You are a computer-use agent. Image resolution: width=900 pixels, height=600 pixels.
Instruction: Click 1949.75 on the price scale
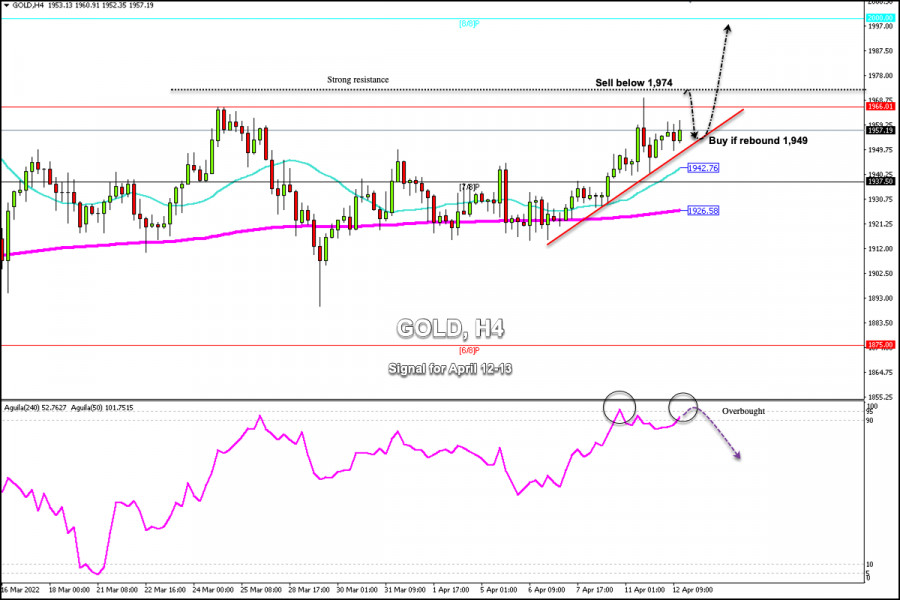click(x=881, y=150)
